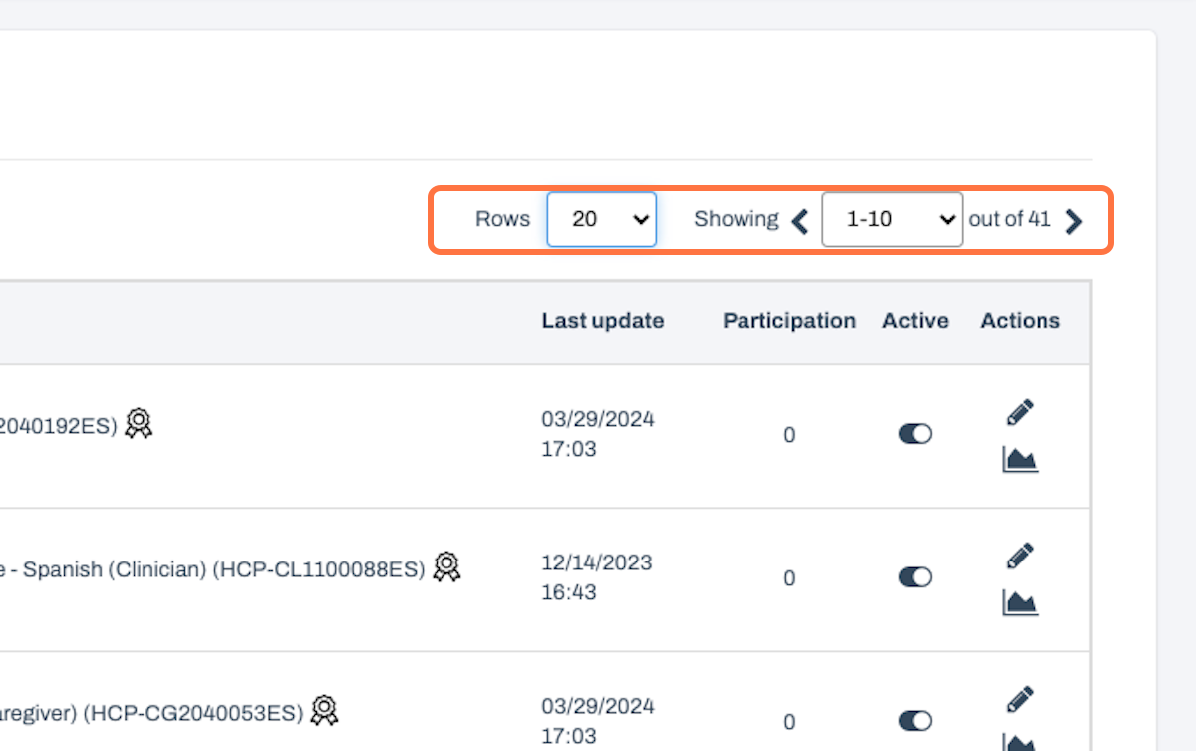Click the Active column header
Viewport: 1196px width, 751px height.
pyautogui.click(x=915, y=320)
